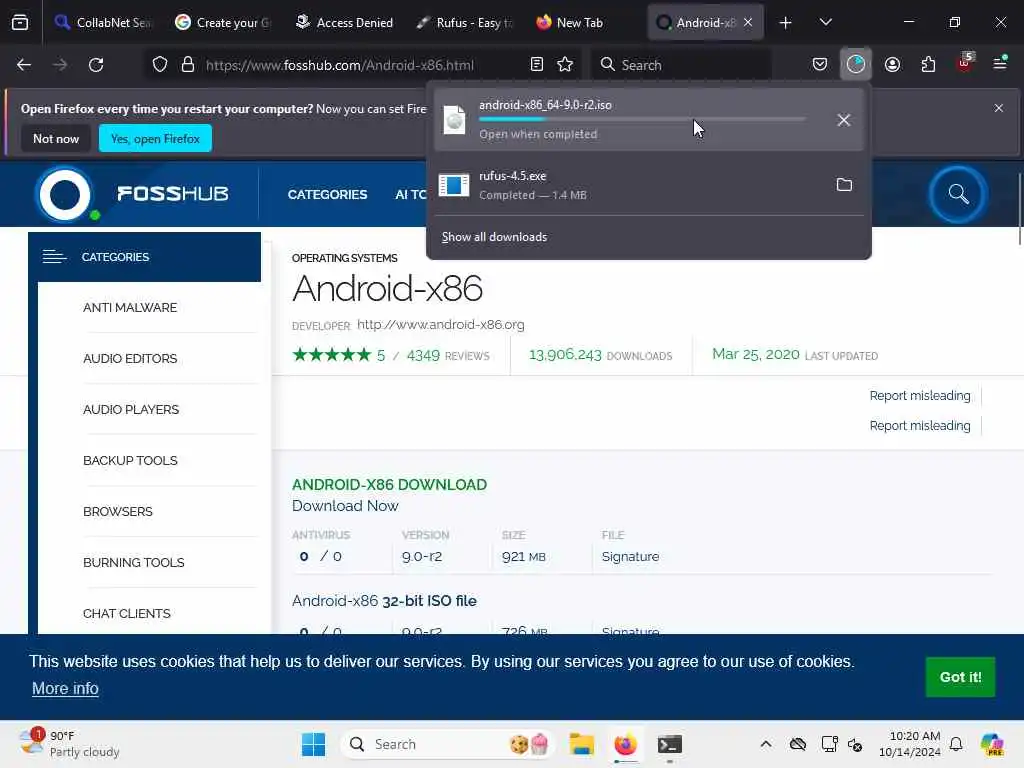Open the Audio Editors category
This screenshot has width=1024, height=768.
pos(130,359)
